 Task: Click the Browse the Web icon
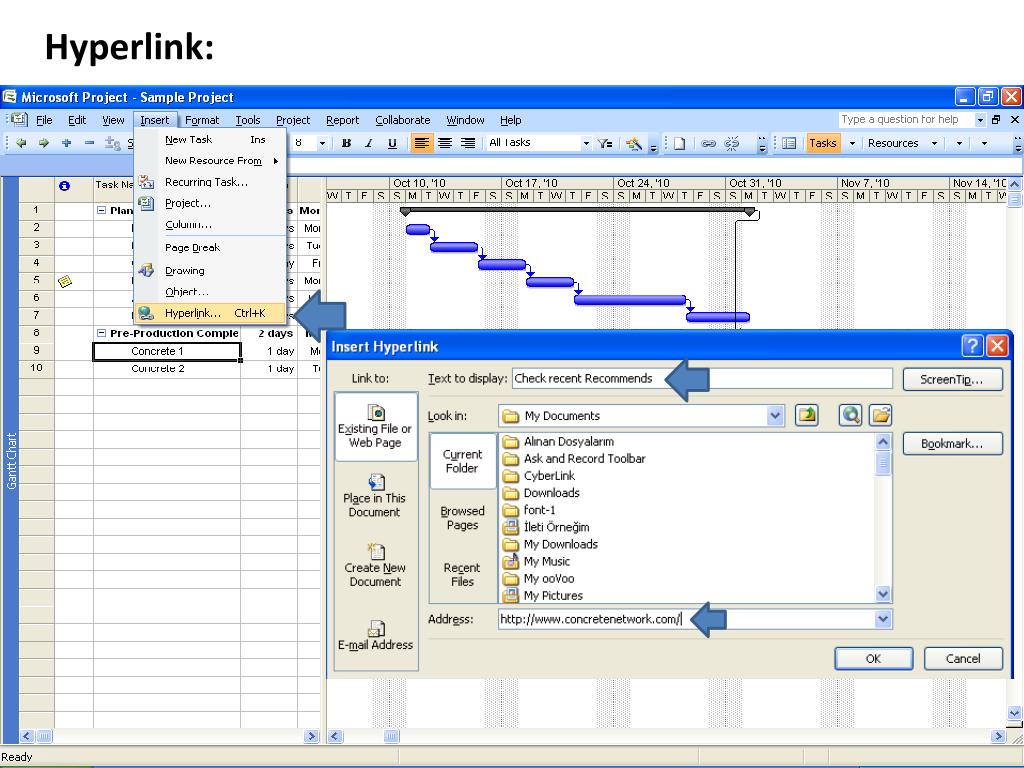click(850, 415)
